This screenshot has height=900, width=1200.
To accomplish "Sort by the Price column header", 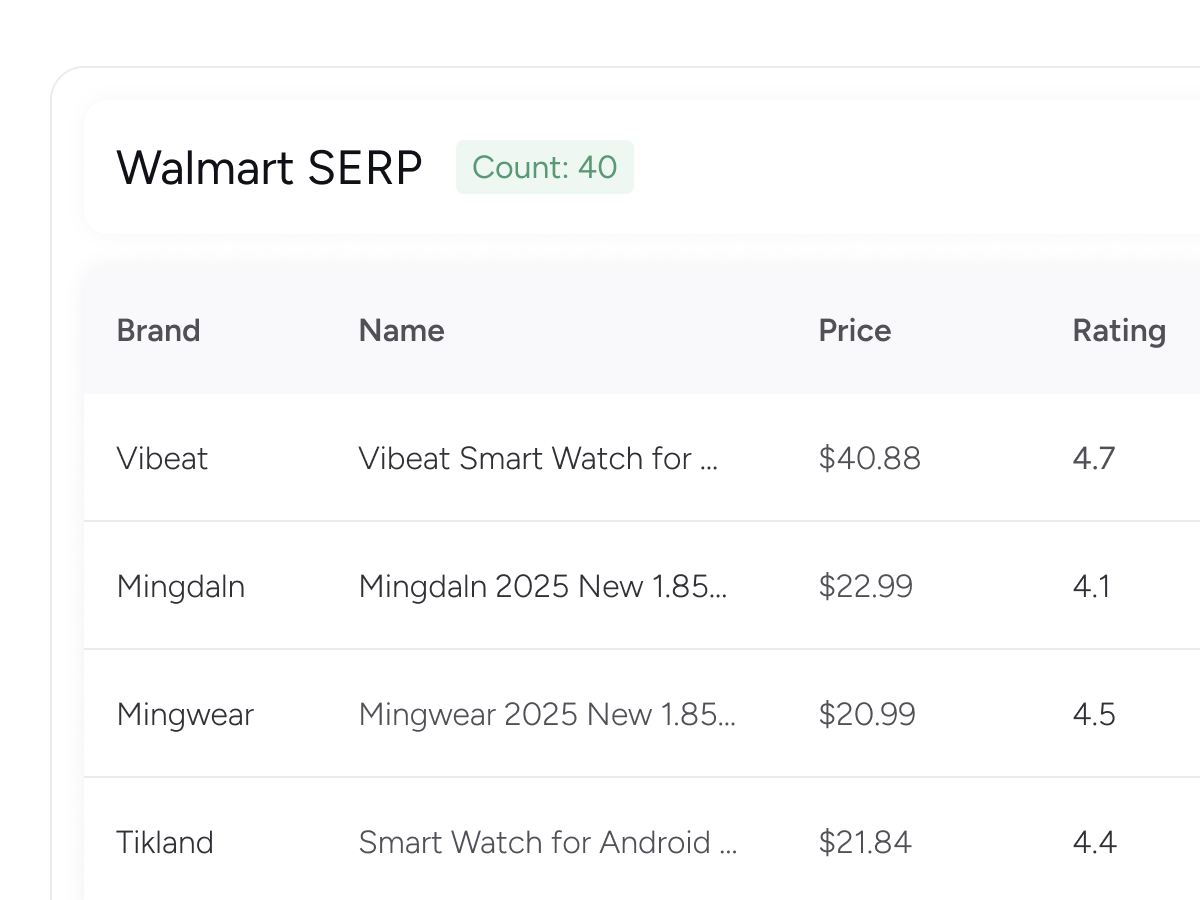I will click(x=854, y=331).
